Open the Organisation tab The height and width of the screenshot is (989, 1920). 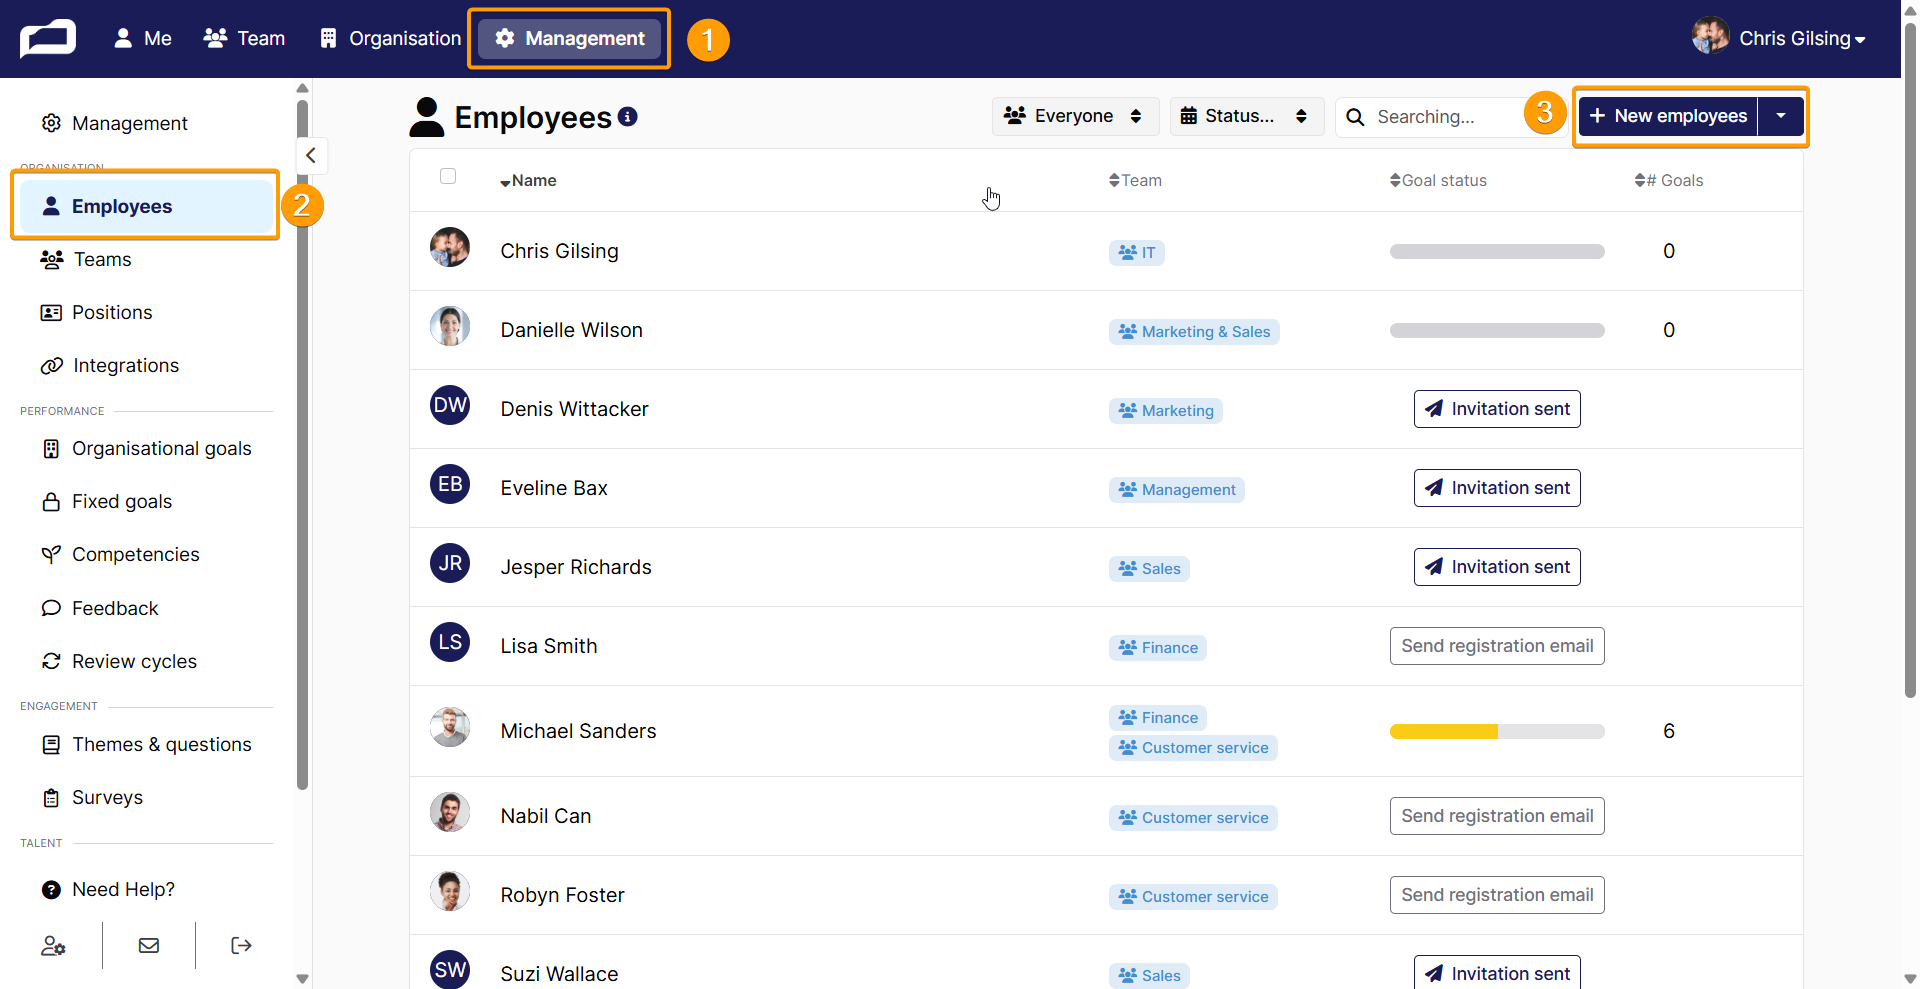click(390, 38)
